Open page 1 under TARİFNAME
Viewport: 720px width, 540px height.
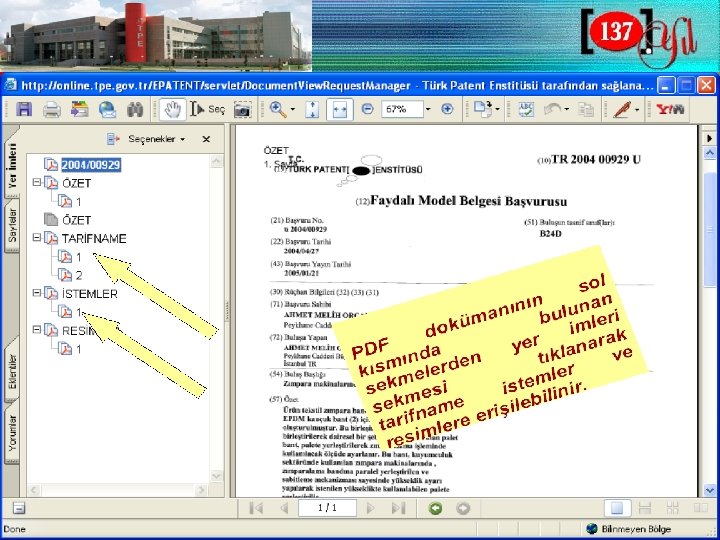[x=79, y=257]
